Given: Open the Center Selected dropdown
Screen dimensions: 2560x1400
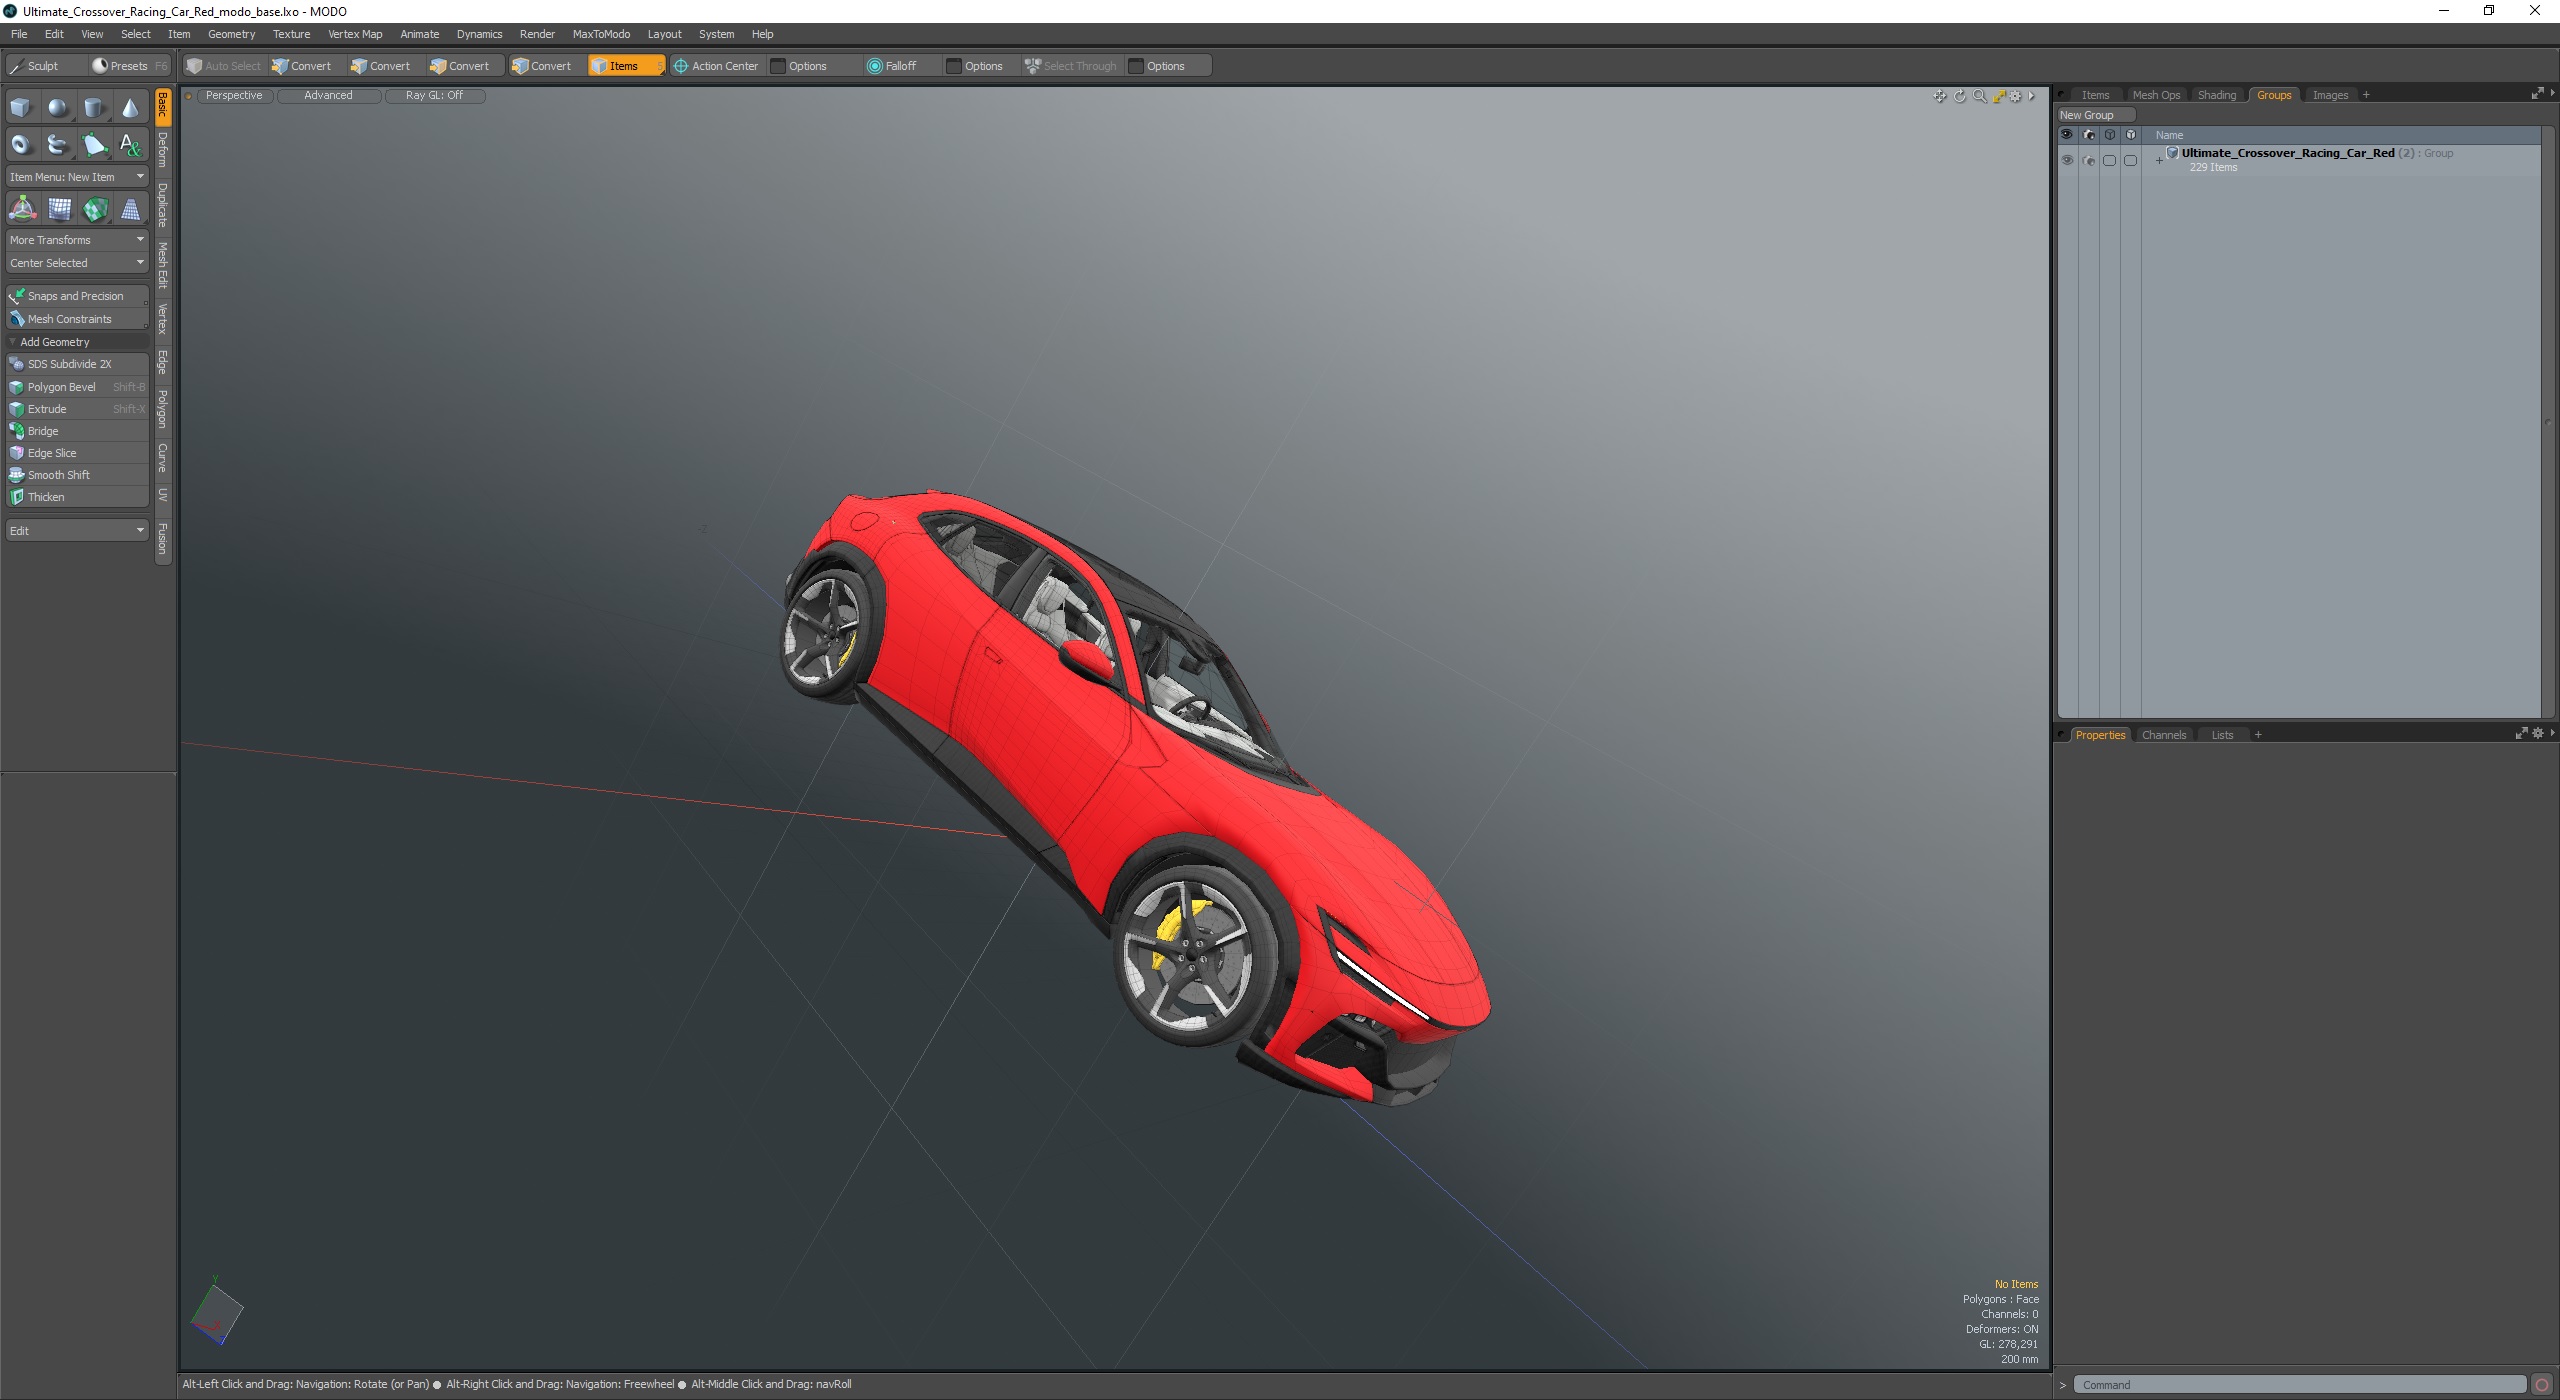Looking at the screenshot, I should pos(77,263).
